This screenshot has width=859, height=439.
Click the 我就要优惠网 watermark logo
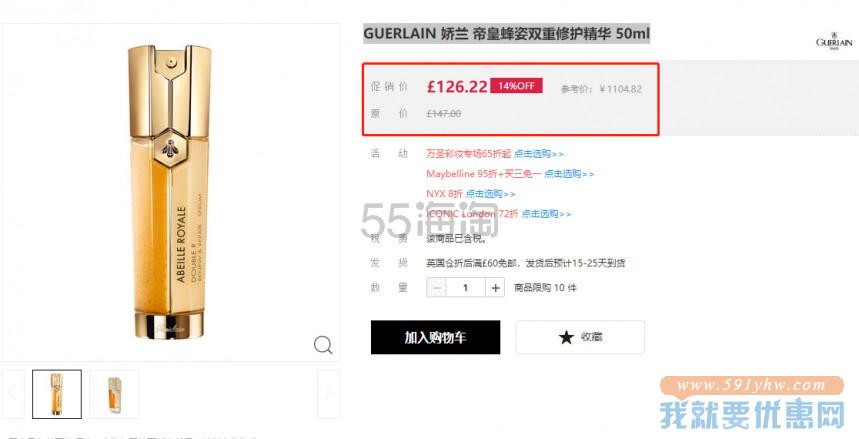coord(752,403)
